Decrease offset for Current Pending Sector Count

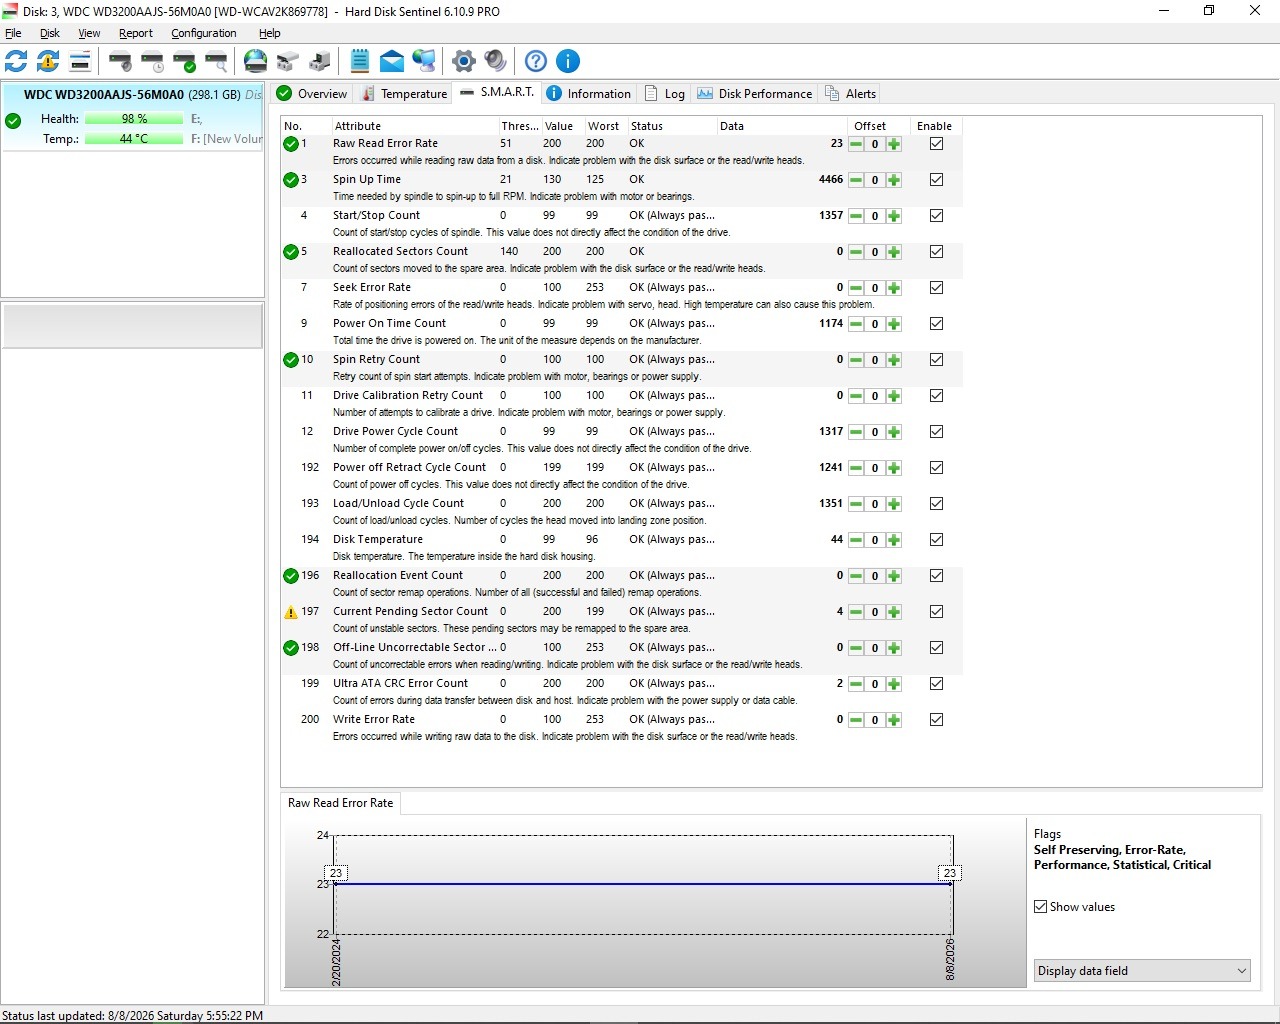(x=856, y=612)
